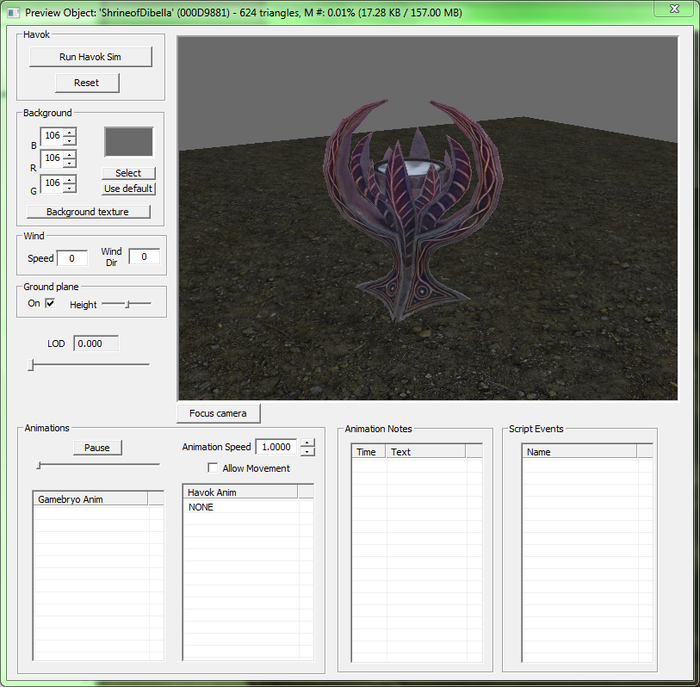Decrease Animation Speed with down arrow
The width and height of the screenshot is (700, 687).
point(307,451)
